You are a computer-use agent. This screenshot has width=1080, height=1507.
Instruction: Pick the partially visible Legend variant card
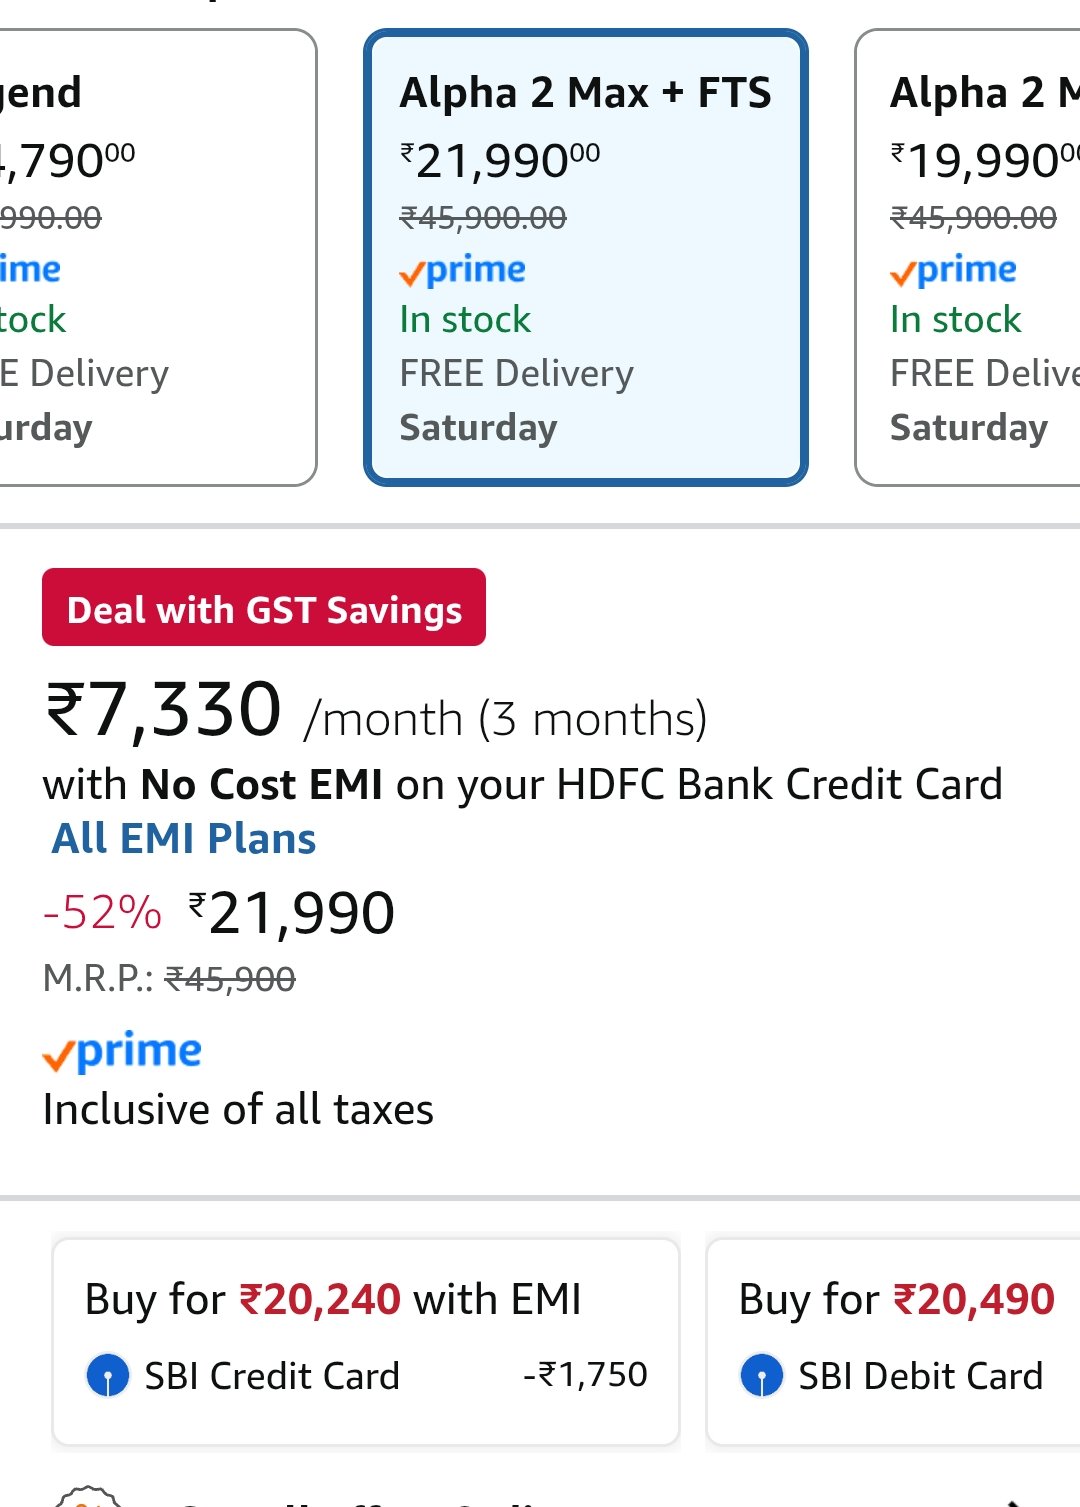150,258
